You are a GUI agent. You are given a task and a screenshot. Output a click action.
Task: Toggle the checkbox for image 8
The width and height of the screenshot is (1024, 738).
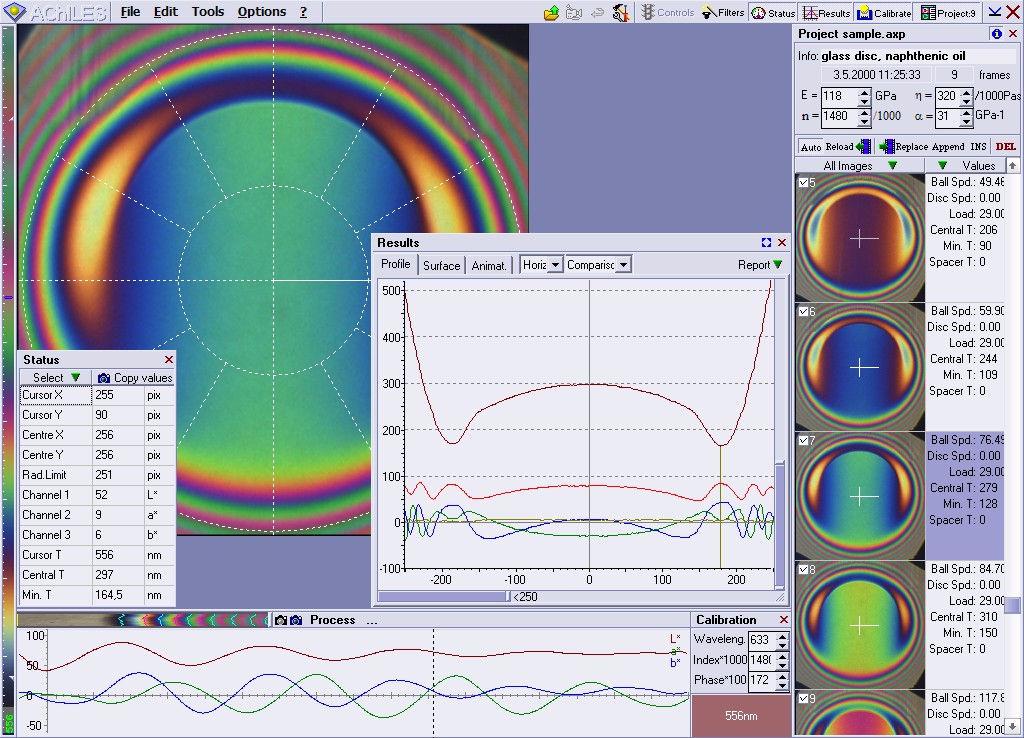pos(803,570)
